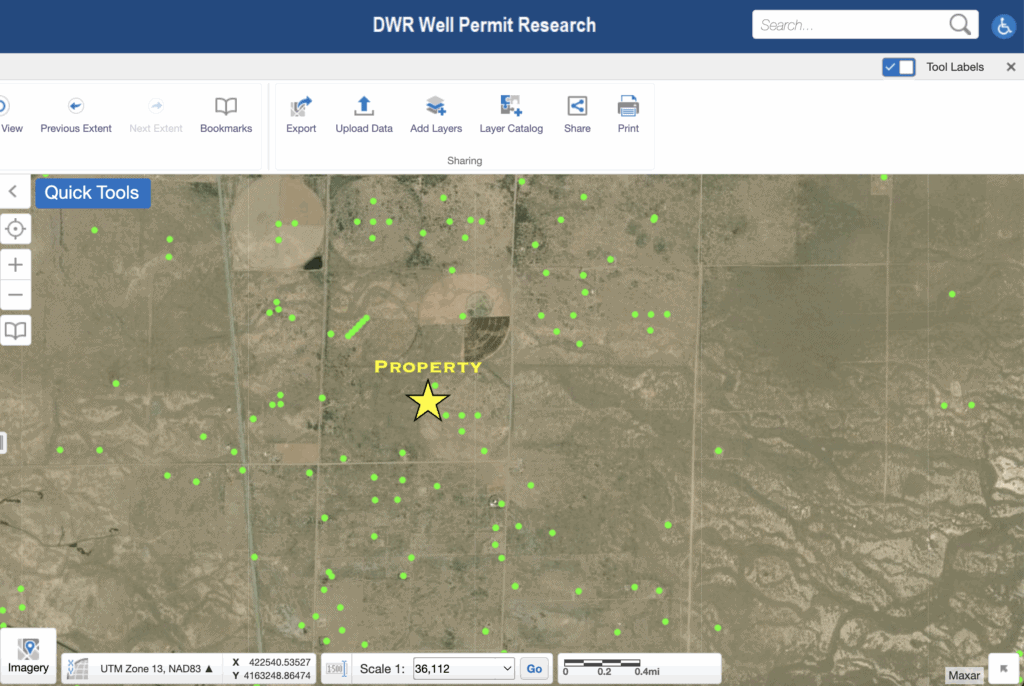Screen dimensions: 1024x686
Task: Switch basemap using Imagery button
Action: [x=28, y=656]
